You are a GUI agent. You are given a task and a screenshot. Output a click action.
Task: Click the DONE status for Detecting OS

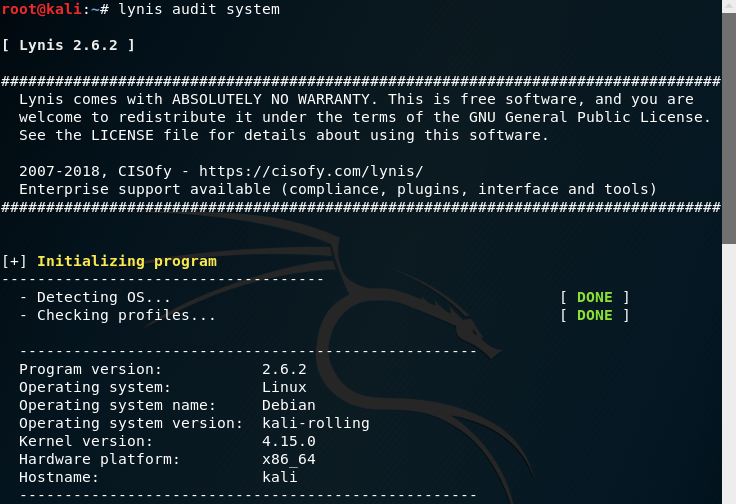click(594, 297)
